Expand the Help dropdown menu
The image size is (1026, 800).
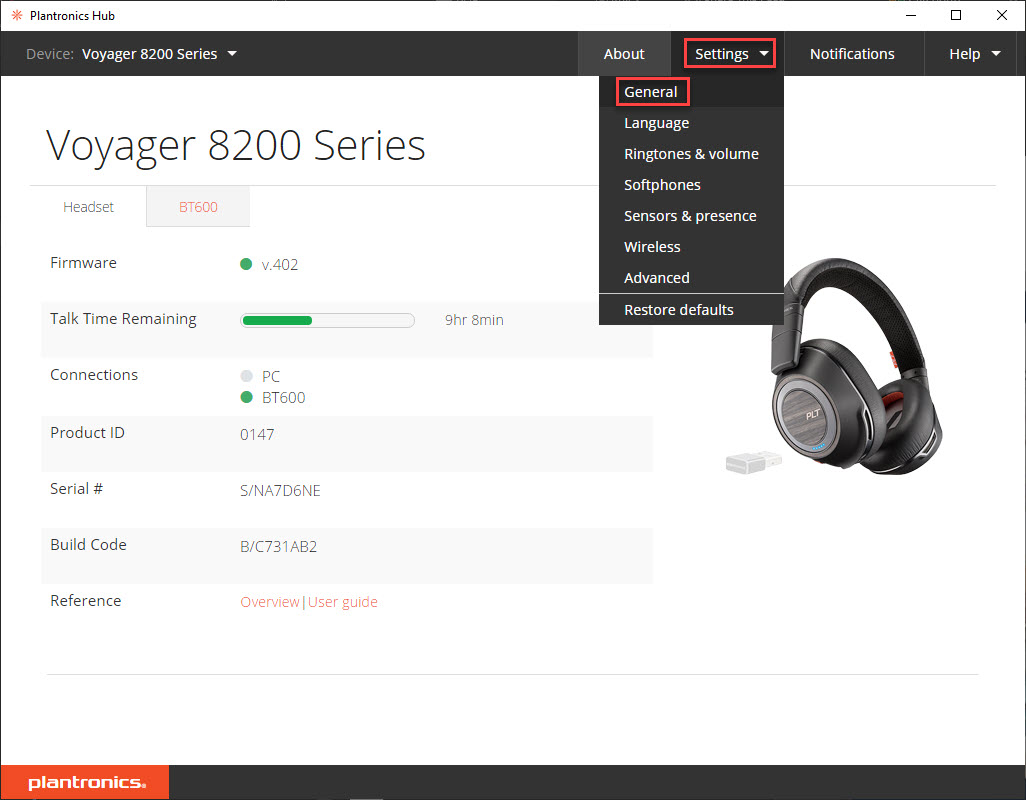tap(974, 54)
